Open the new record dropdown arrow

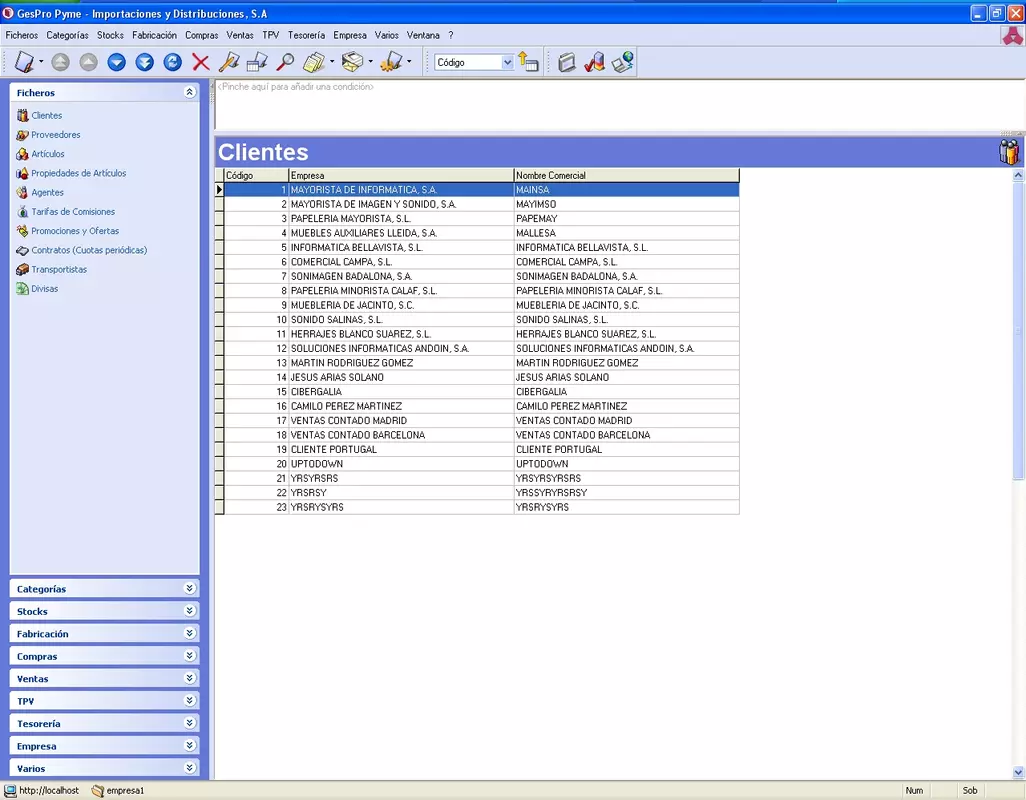point(41,62)
